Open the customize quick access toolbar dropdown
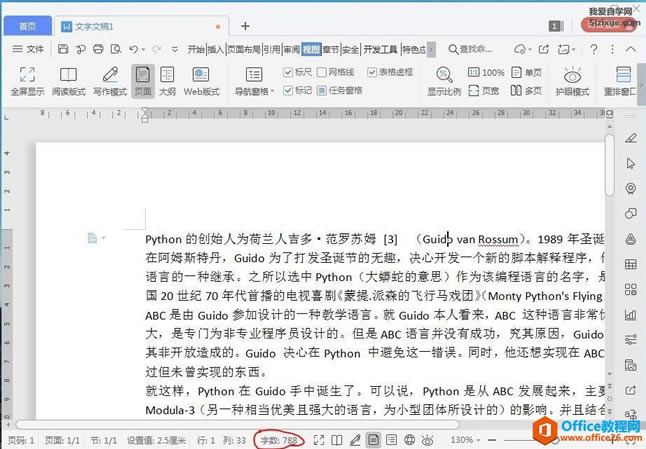 [x=175, y=50]
